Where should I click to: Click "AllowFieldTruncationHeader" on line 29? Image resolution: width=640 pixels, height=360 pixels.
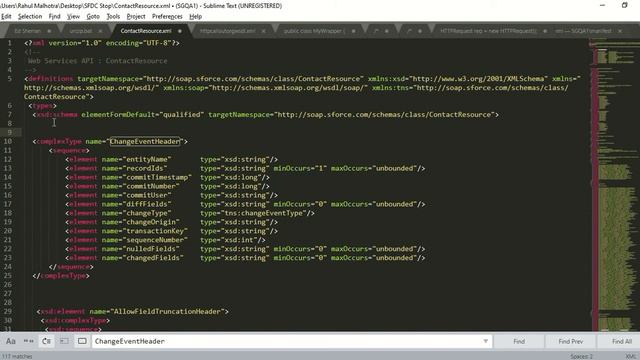(x=167, y=311)
